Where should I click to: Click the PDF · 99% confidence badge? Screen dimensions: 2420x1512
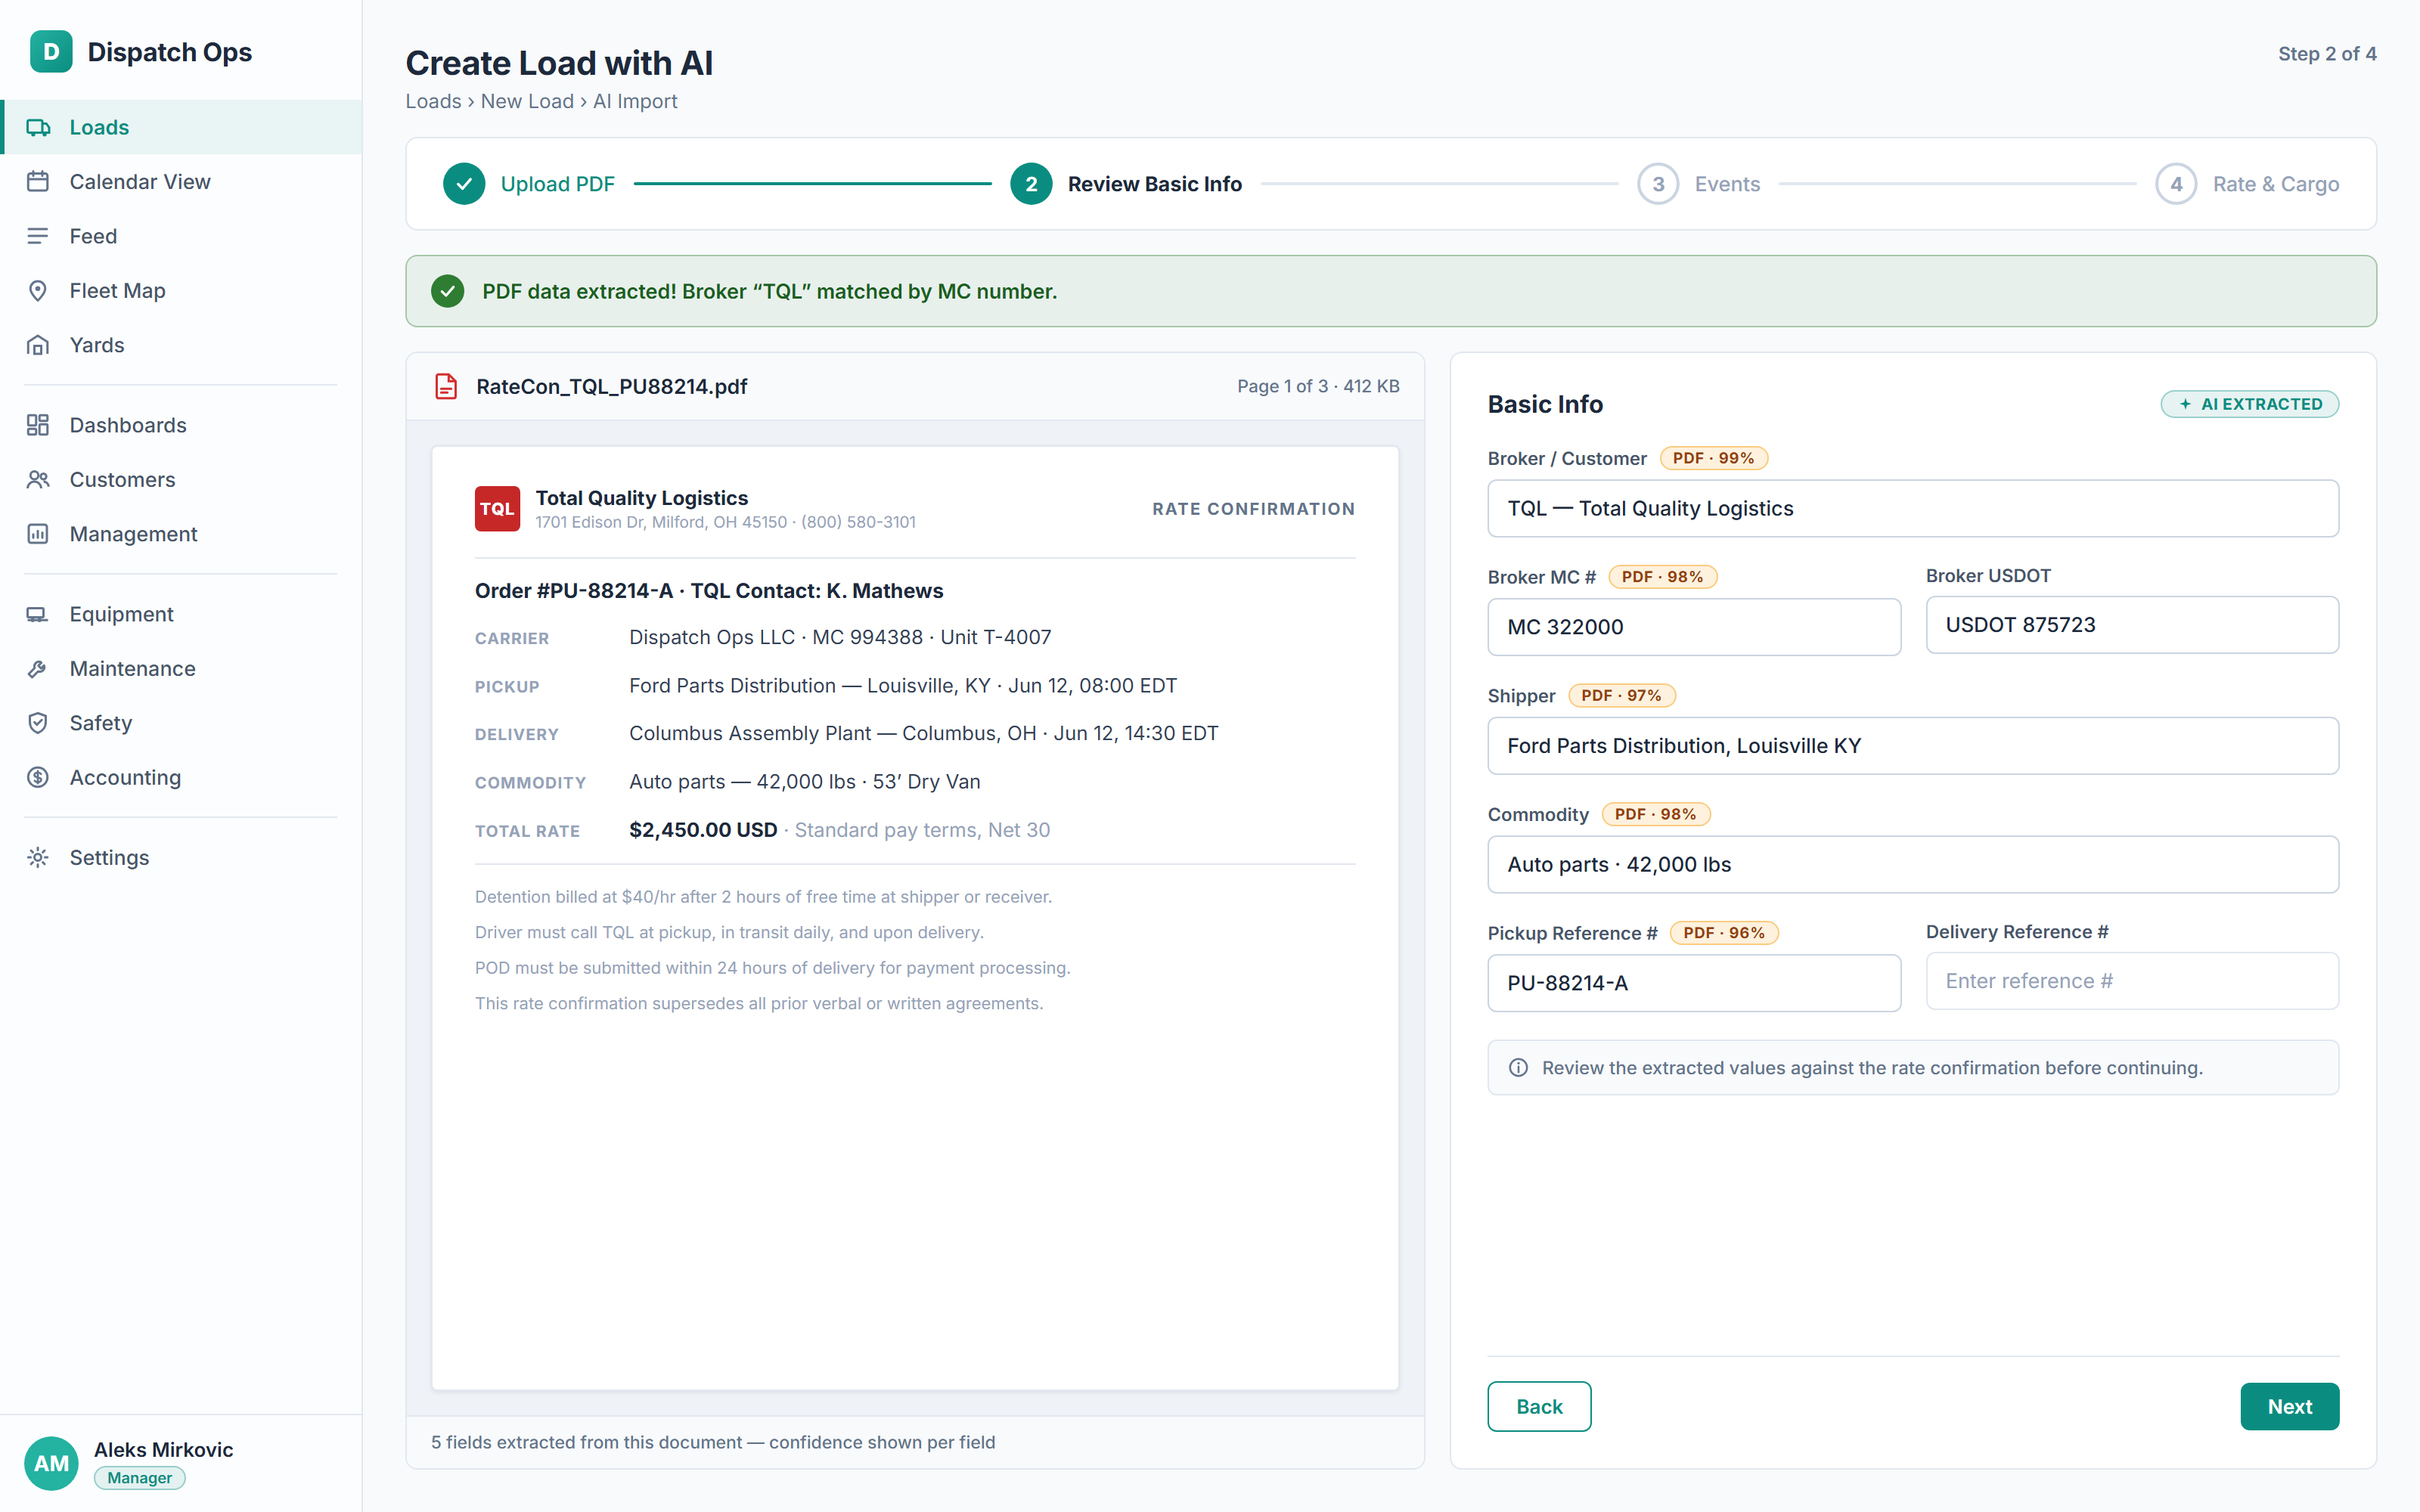click(x=1714, y=458)
